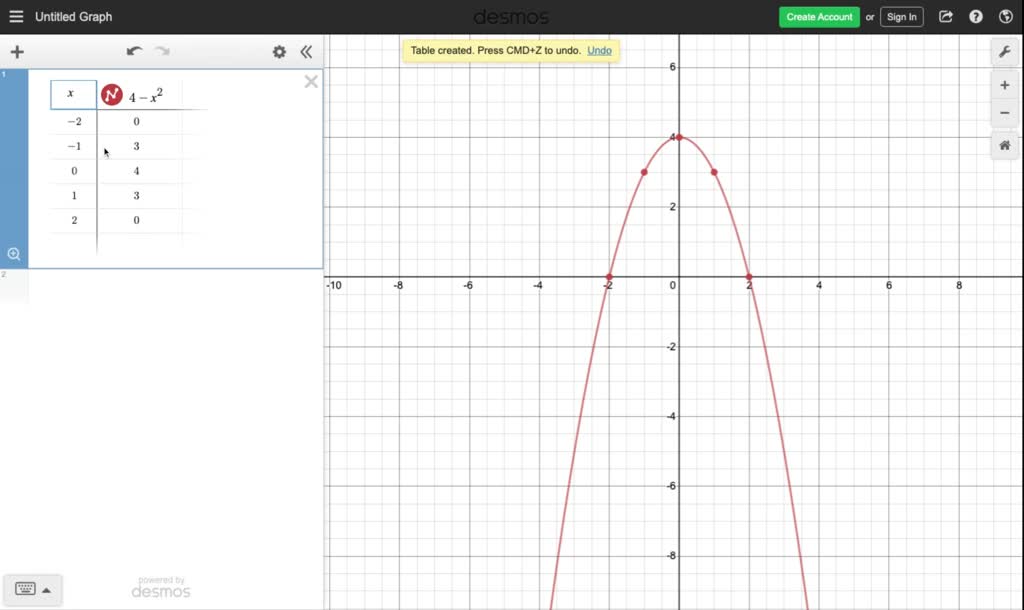
Task: Click the globe language icon
Action: (x=1006, y=16)
